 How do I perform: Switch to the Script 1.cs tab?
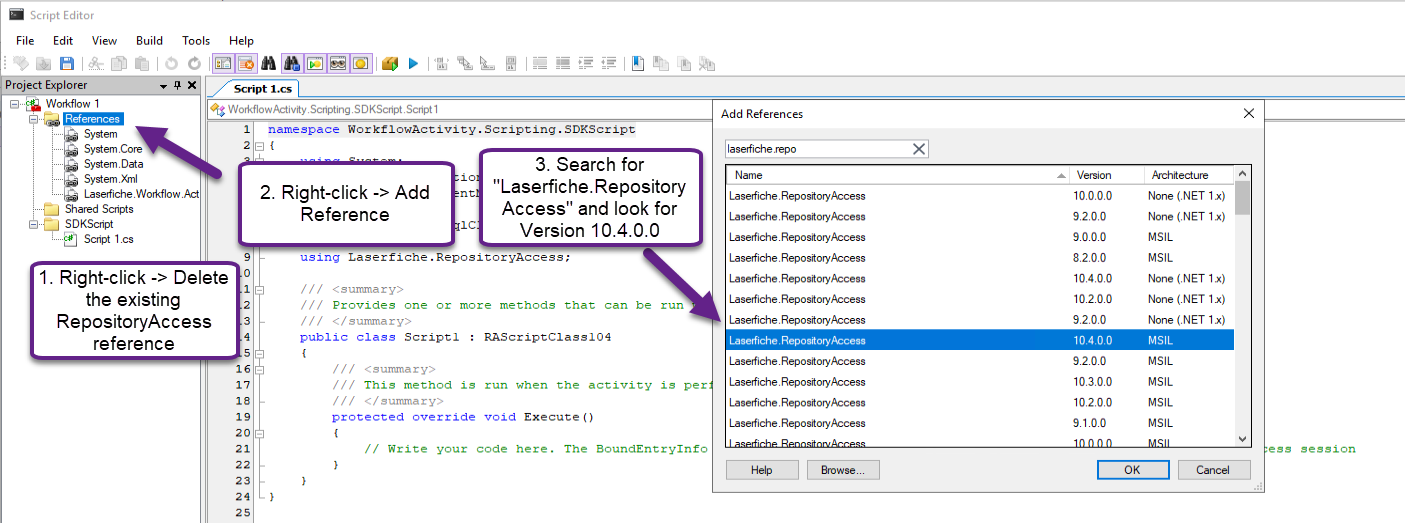click(264, 89)
